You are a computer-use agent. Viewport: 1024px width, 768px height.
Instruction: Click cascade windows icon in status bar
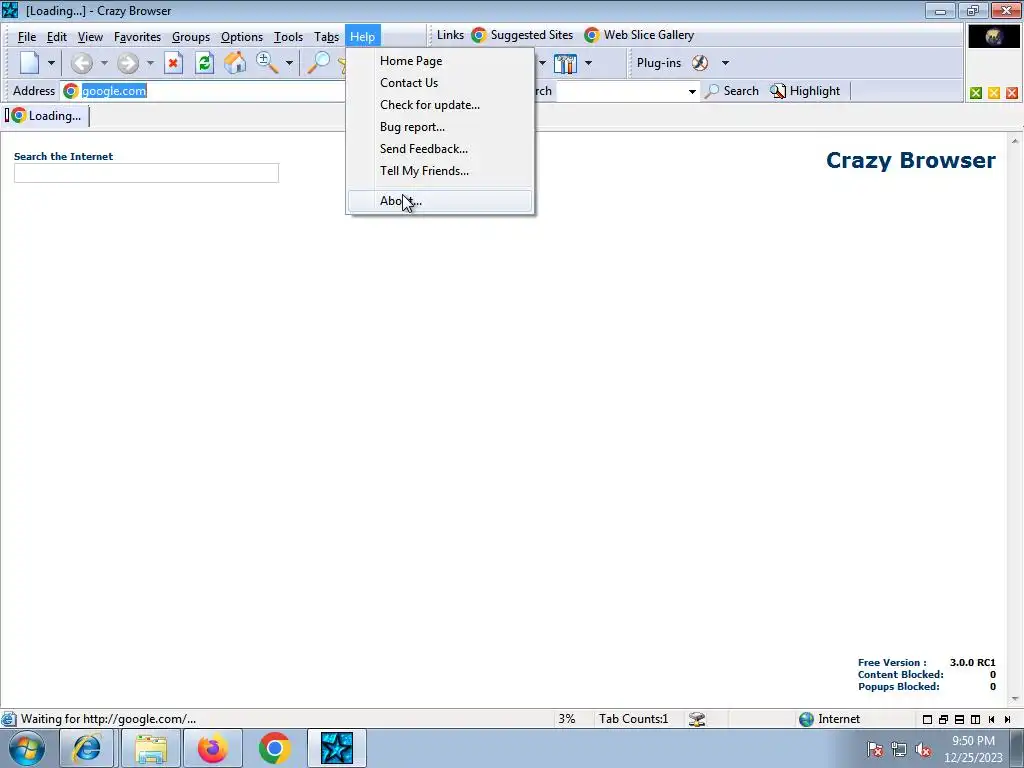[x=943, y=720]
